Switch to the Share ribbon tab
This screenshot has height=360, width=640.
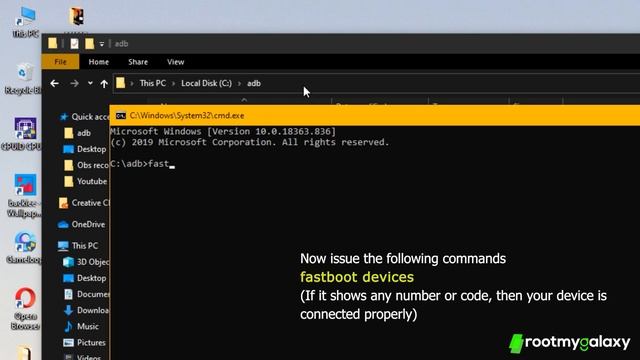point(138,62)
